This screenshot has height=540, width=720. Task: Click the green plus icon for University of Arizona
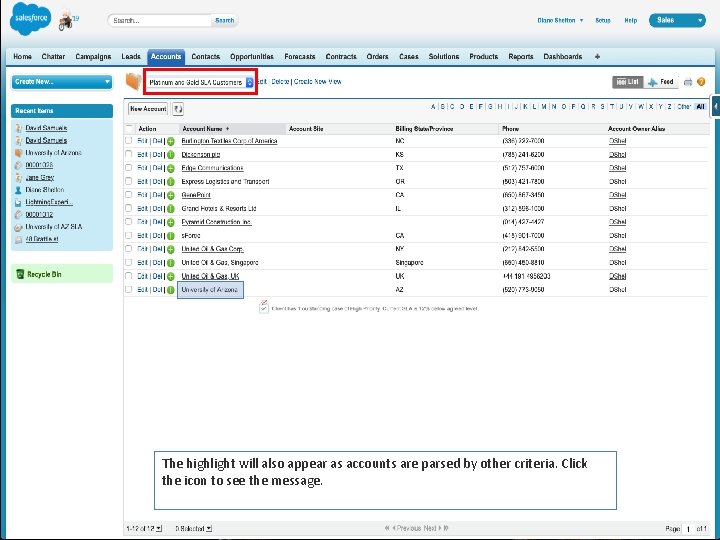171,290
